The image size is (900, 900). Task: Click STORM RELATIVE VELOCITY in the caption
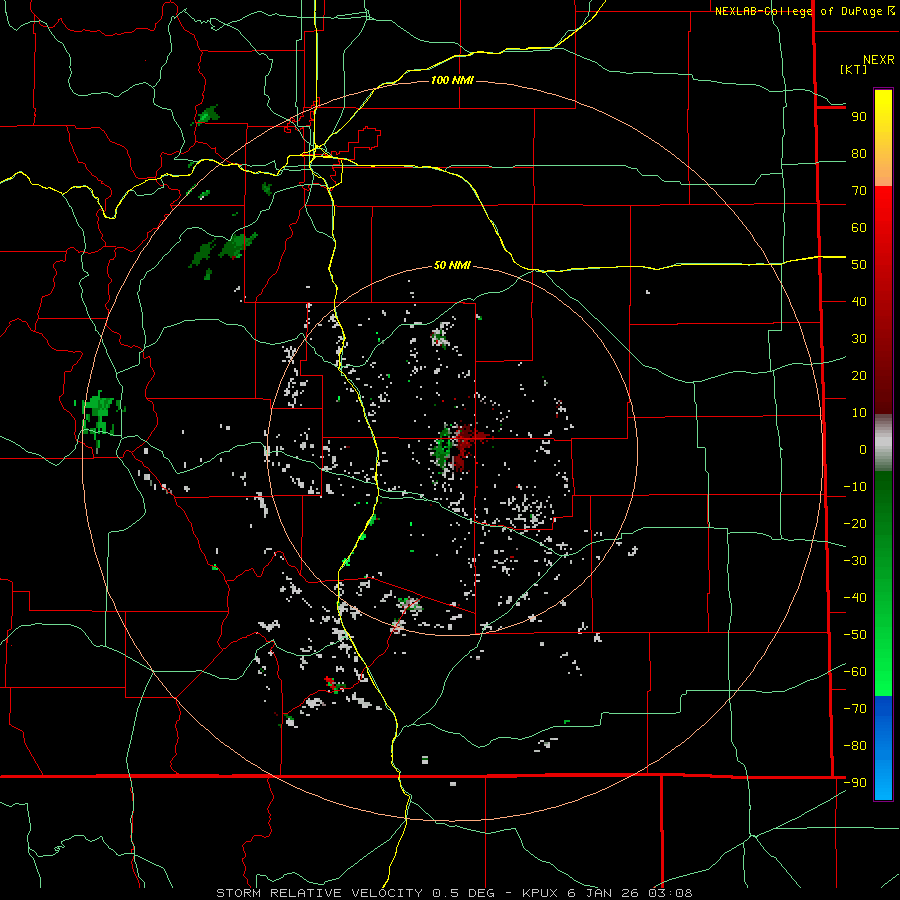tap(319, 893)
